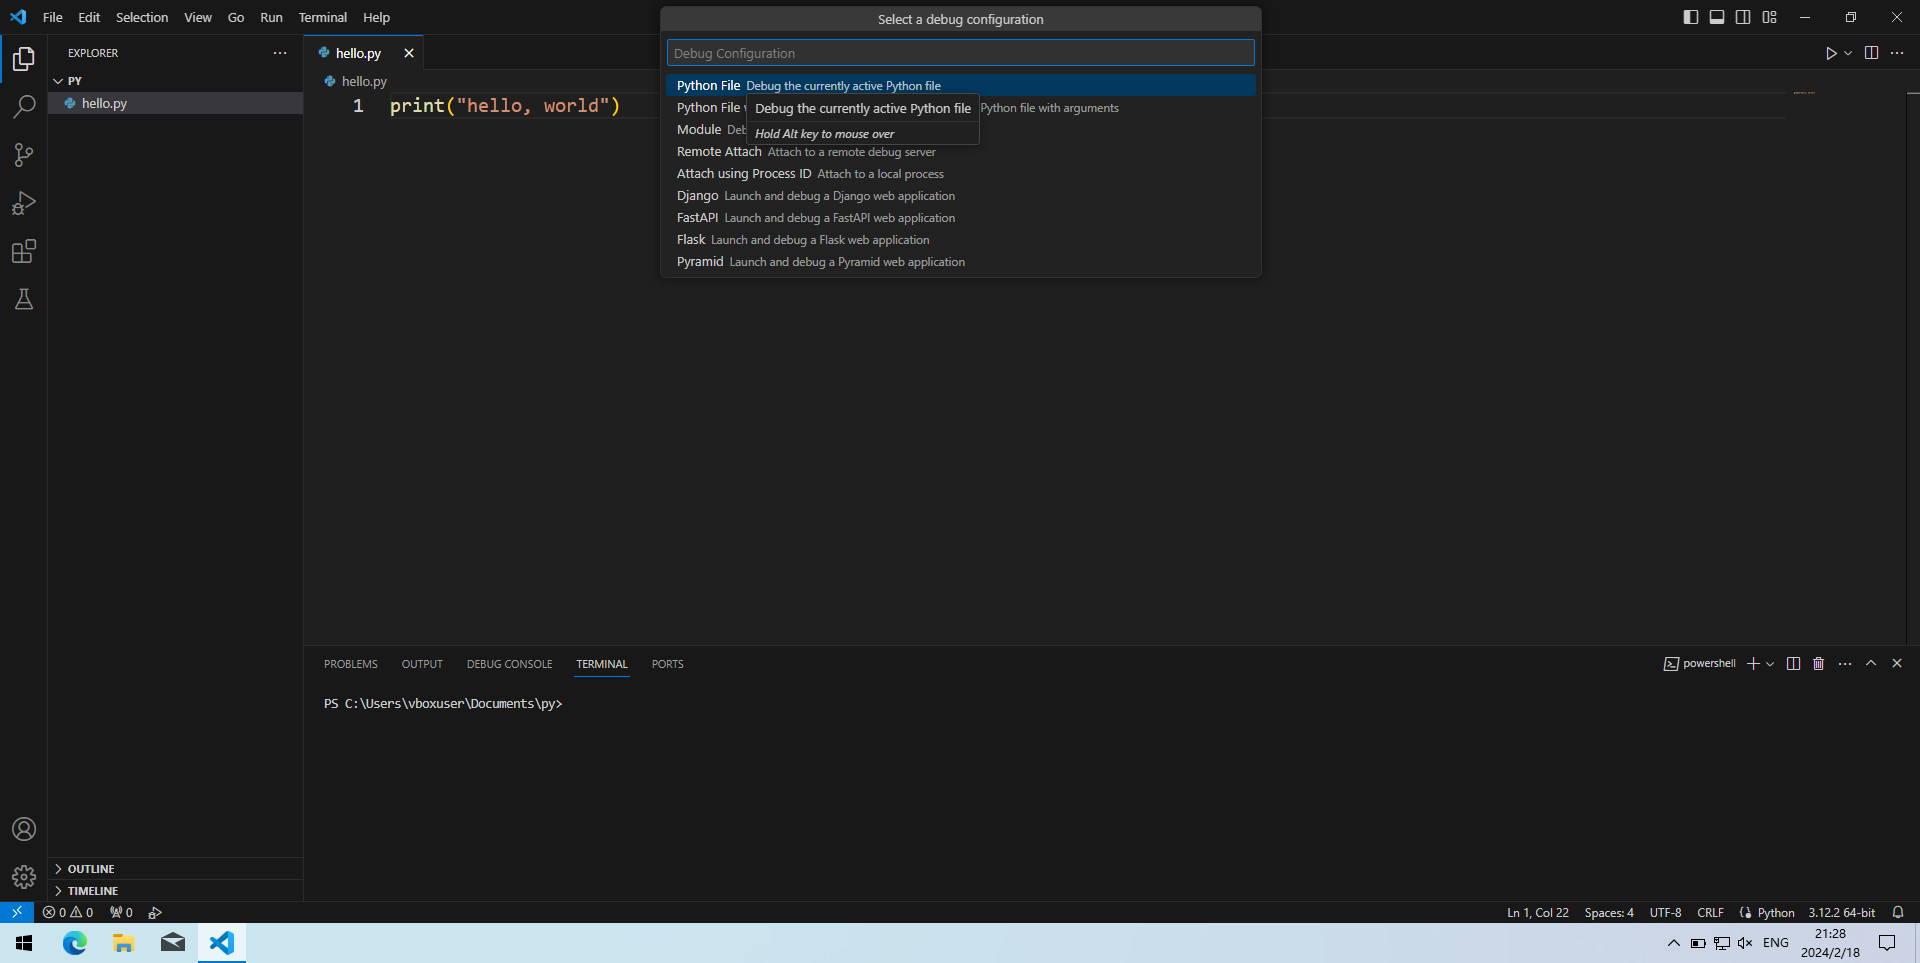
Task: Toggle the bottom Panel layout icon
Action: pyautogui.click(x=1717, y=17)
